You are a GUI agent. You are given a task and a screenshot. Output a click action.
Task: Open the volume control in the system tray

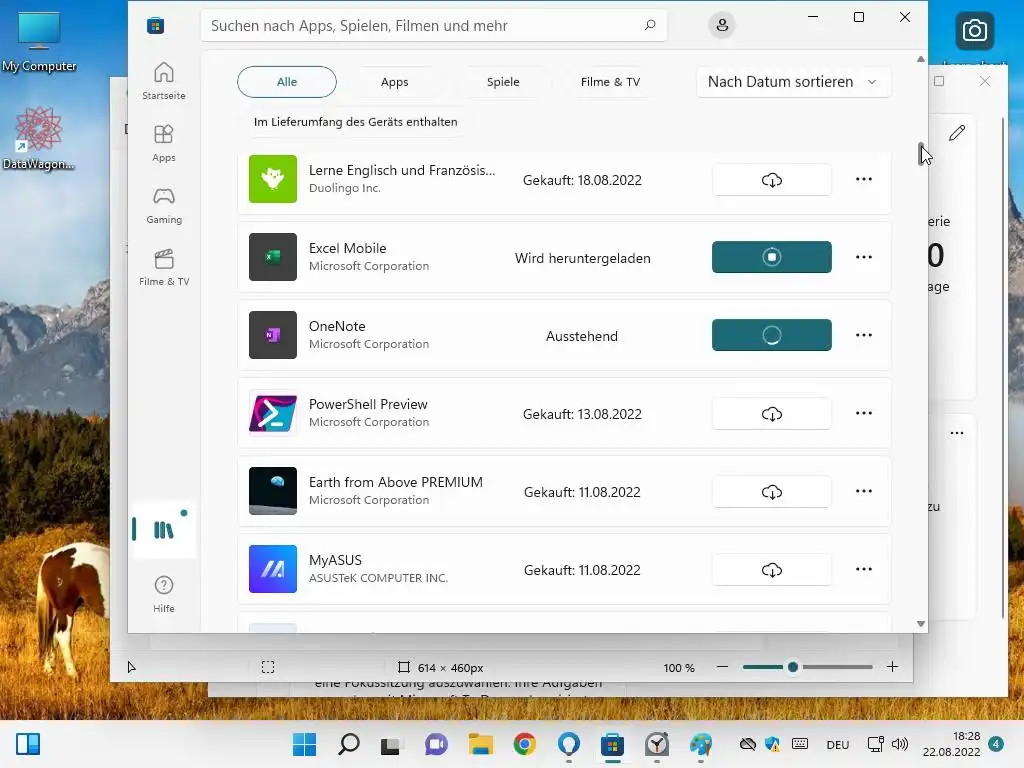click(x=900, y=744)
